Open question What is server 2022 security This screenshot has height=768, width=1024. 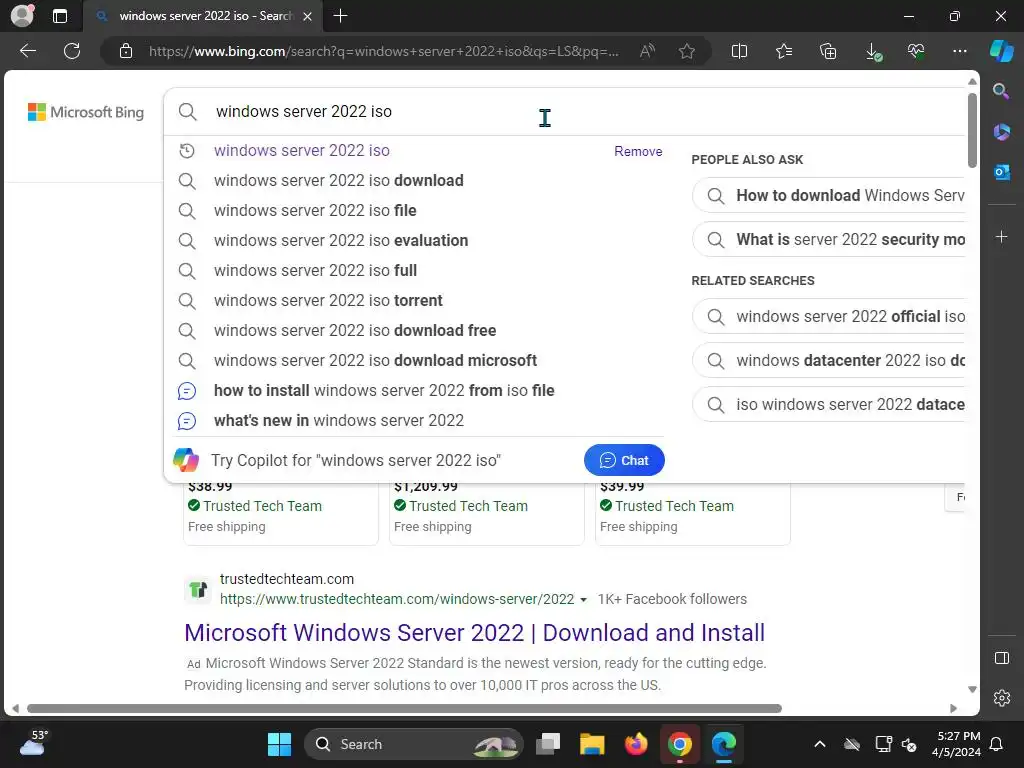click(829, 240)
